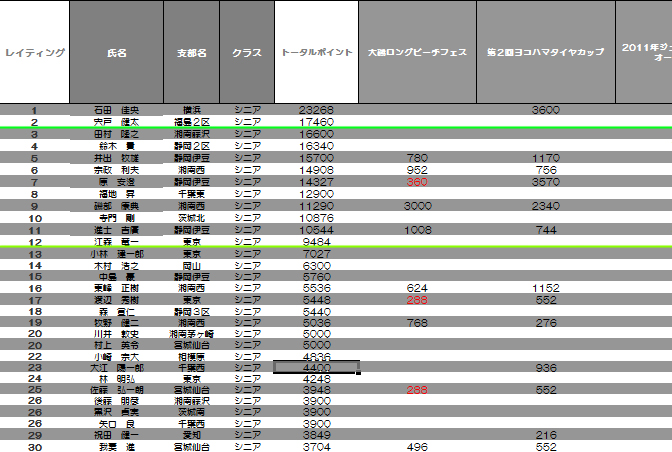The width and height of the screenshot is (672, 452).
Task: Select the 支部名 header cell
Action: [192, 52]
